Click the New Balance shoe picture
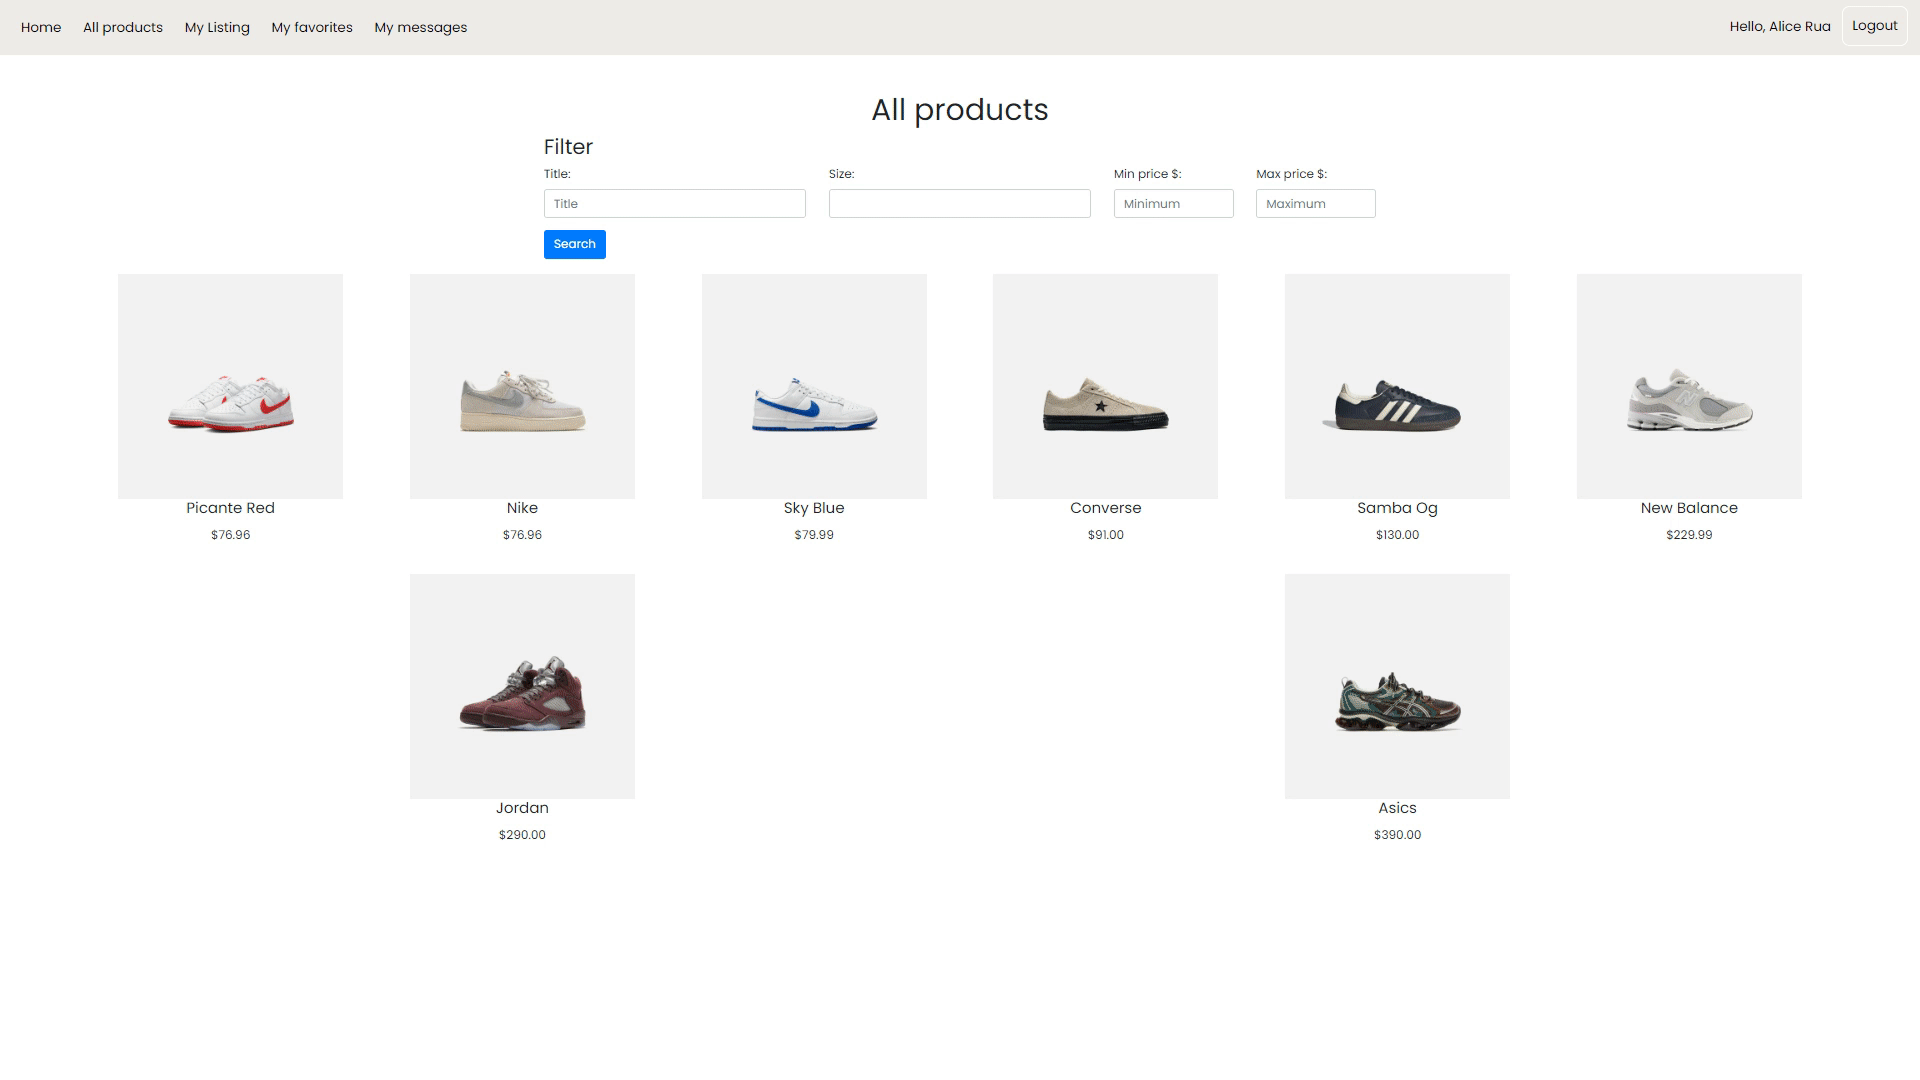The image size is (1920, 1080). [1689, 386]
